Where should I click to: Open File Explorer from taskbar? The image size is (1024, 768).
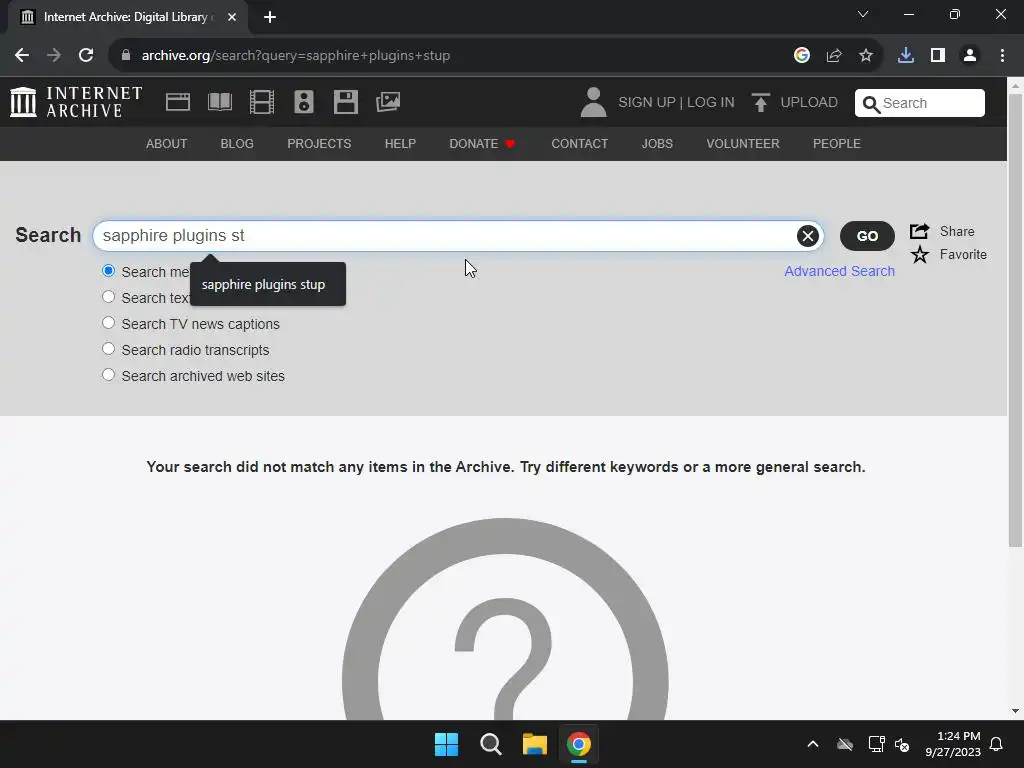pos(535,744)
